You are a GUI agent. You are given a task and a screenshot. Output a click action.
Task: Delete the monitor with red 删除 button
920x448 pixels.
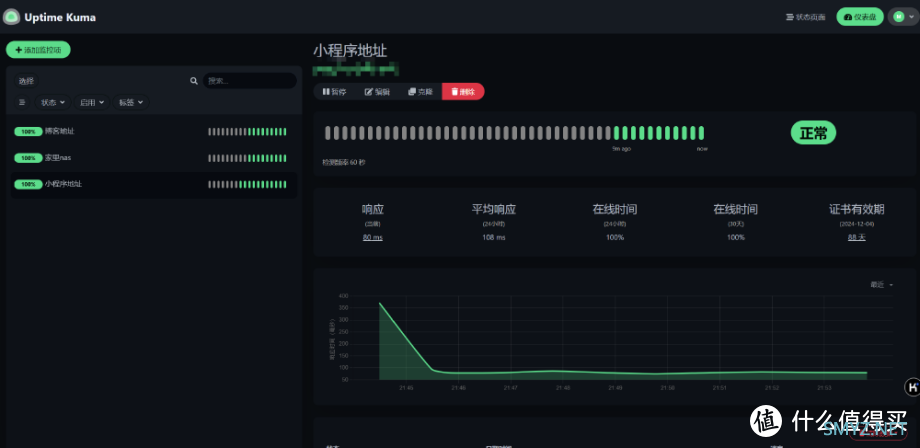click(463, 91)
